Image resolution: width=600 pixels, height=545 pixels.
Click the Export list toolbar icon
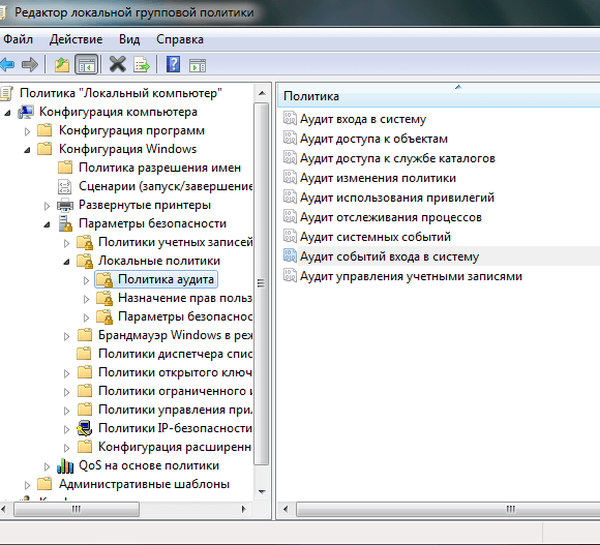point(142,65)
